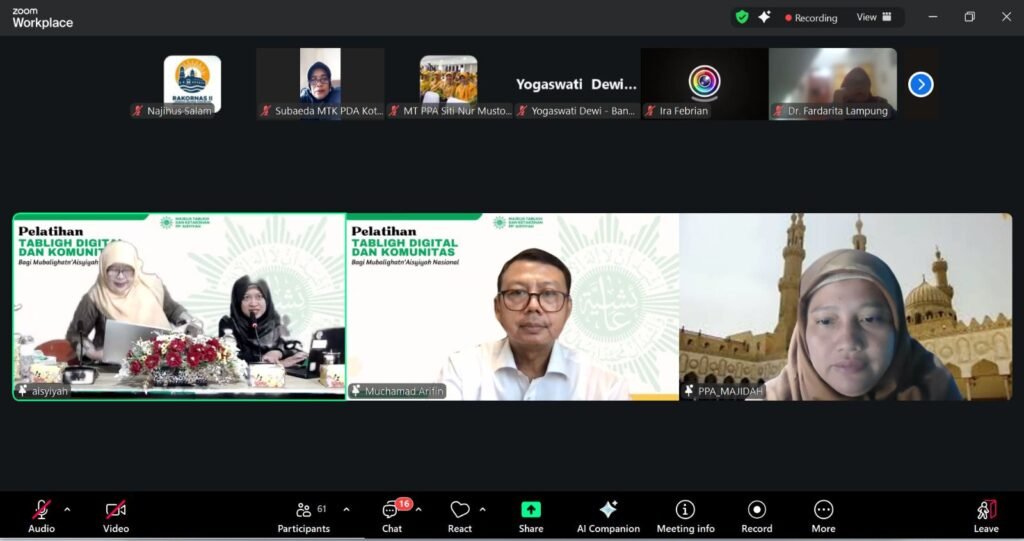This screenshot has height=541, width=1024.
Task: Open the View layout menu
Action: point(873,17)
